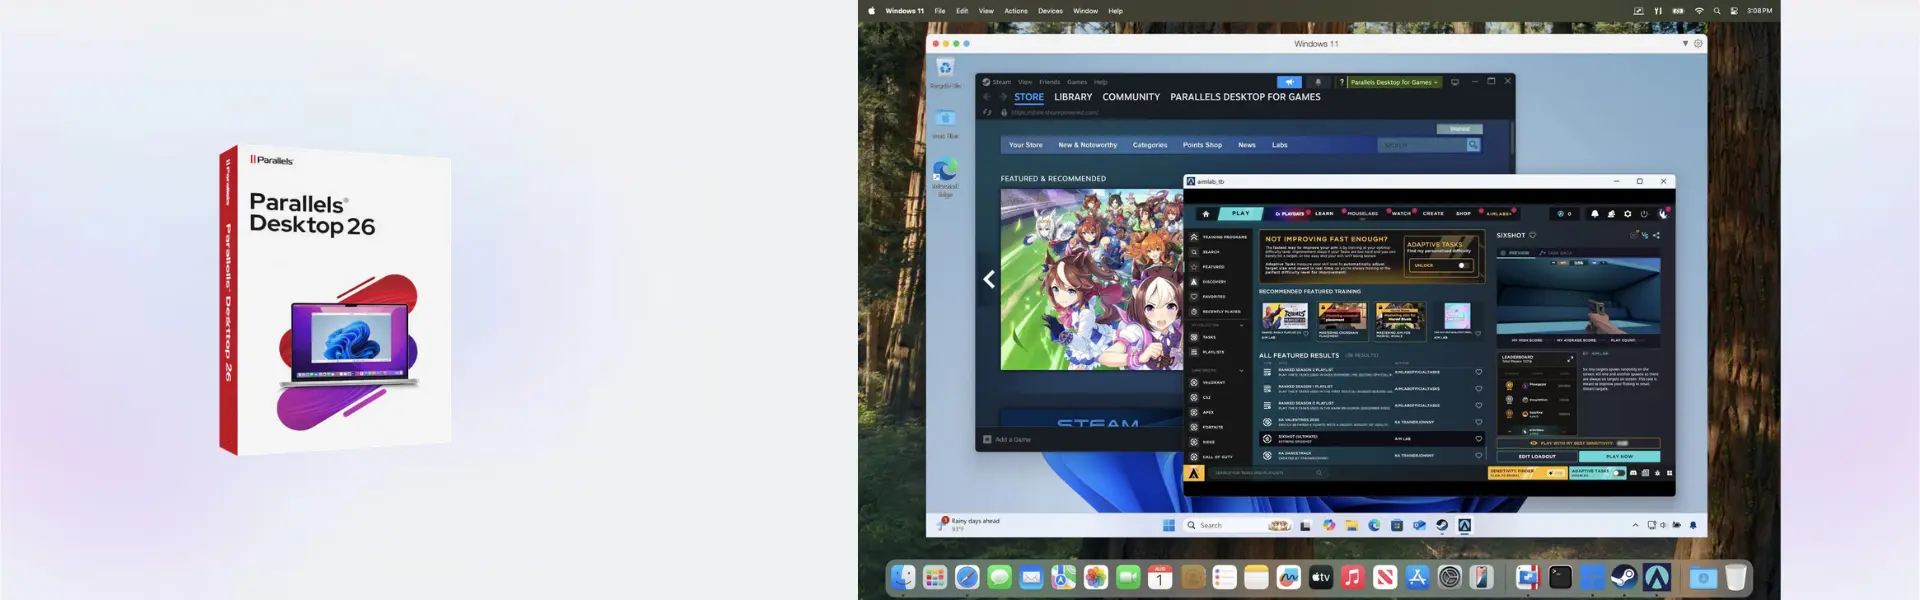Open Discord icon in Aim Lab footer
The height and width of the screenshot is (600, 1920).
coord(1634,473)
